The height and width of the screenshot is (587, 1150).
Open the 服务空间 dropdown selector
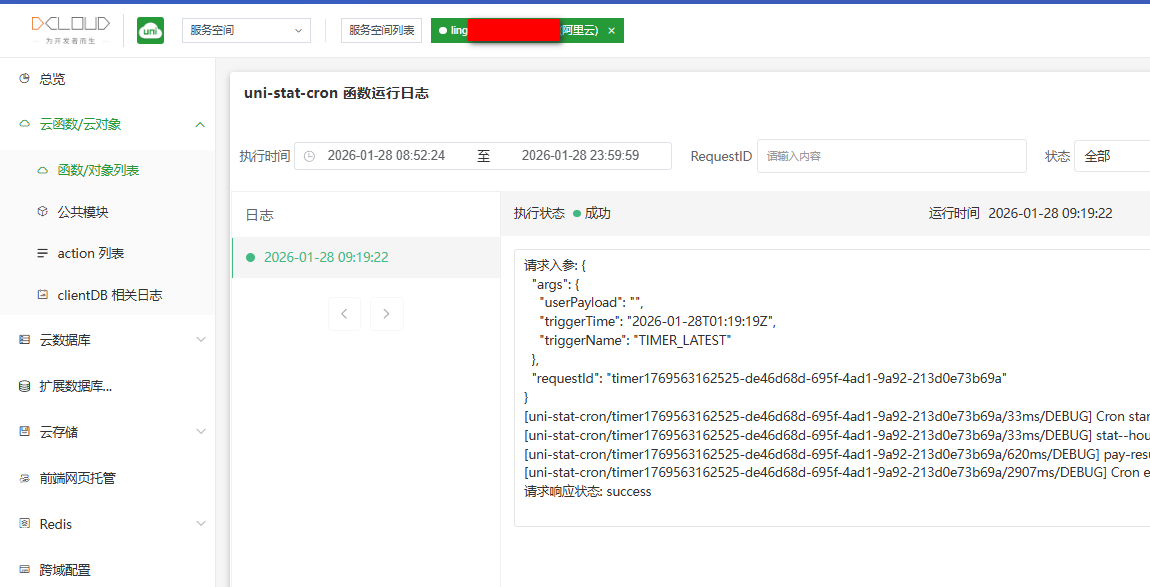pos(246,31)
